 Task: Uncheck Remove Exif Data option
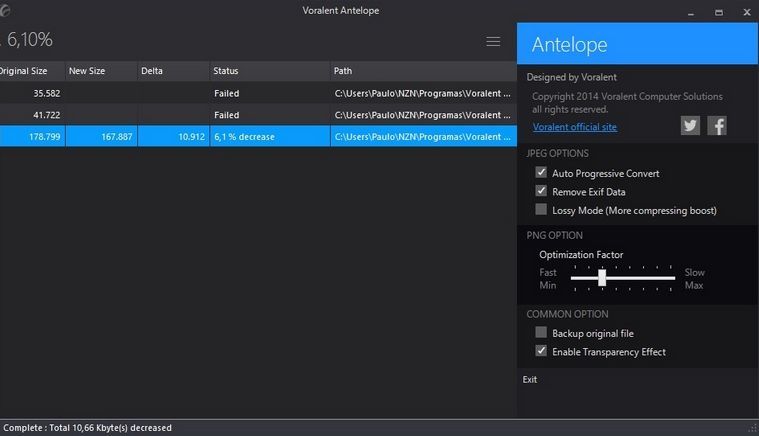(541, 191)
